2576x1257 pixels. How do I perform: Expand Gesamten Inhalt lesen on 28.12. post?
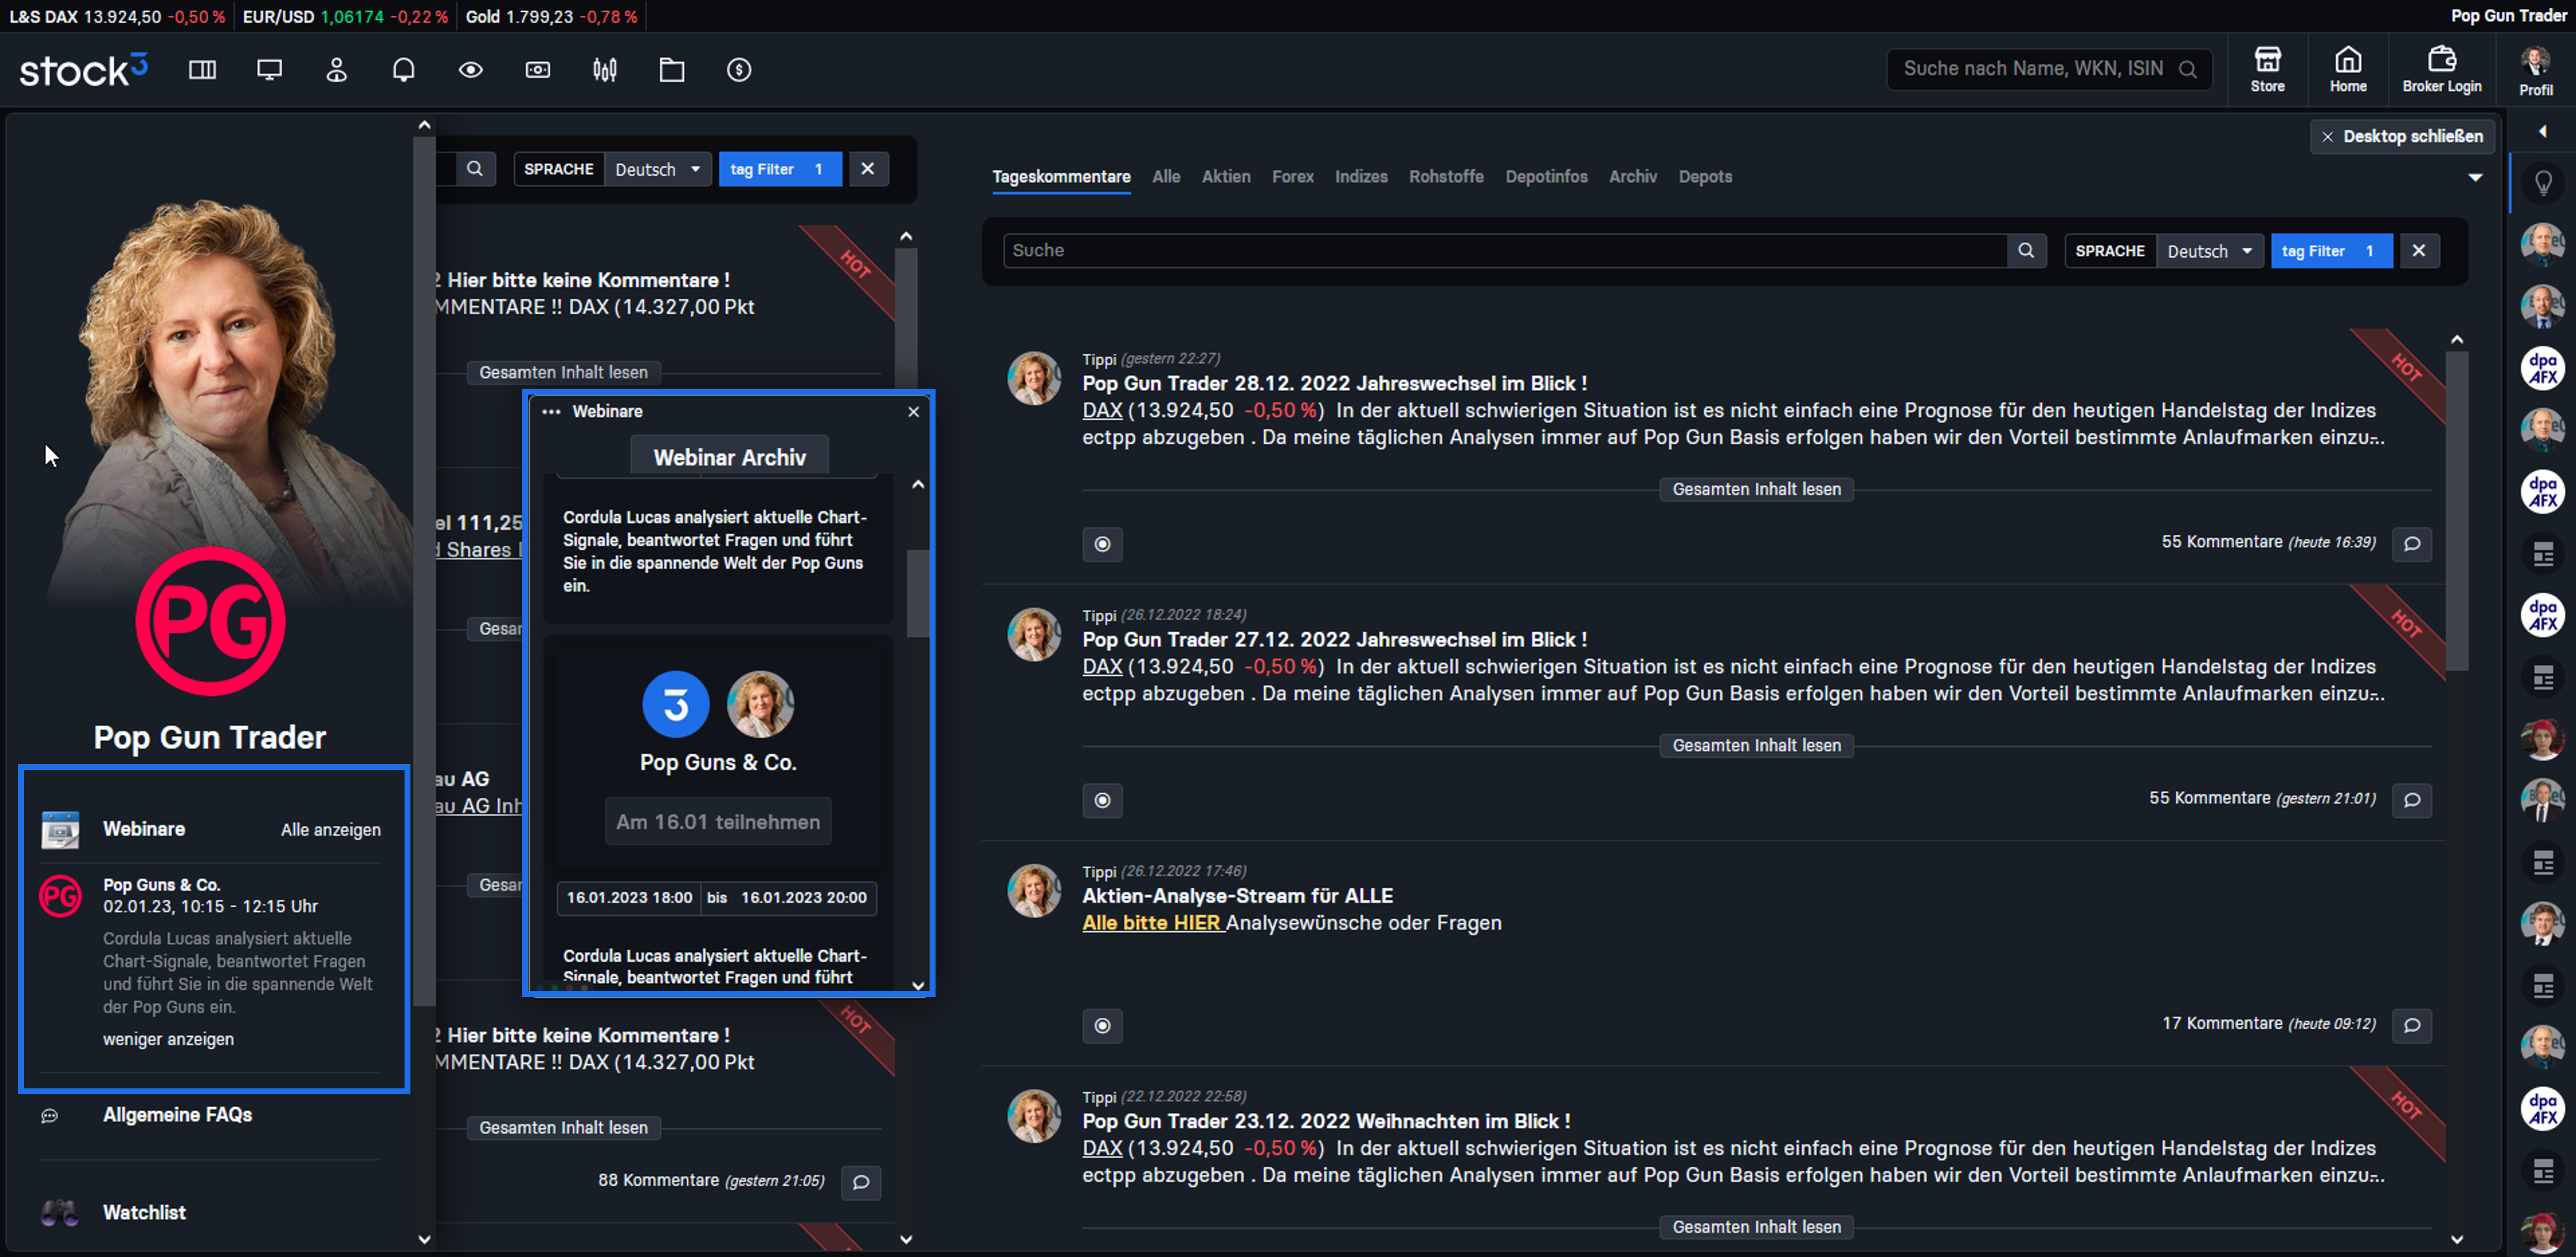pos(1756,489)
